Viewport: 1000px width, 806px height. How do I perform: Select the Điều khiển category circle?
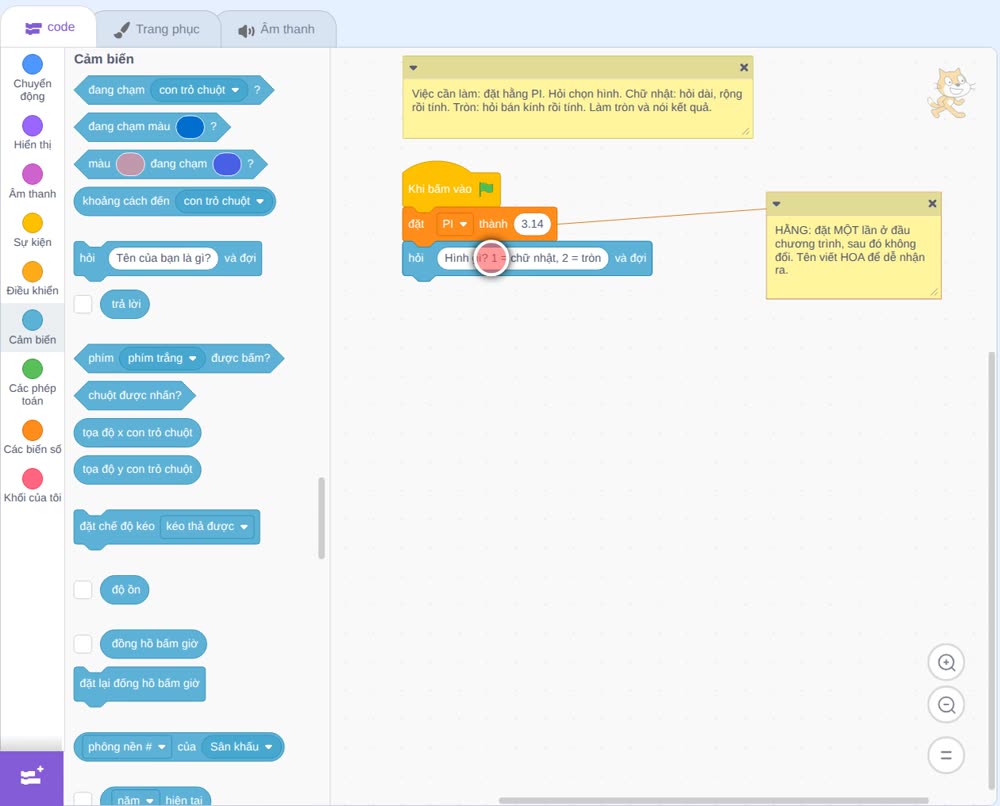(33, 272)
